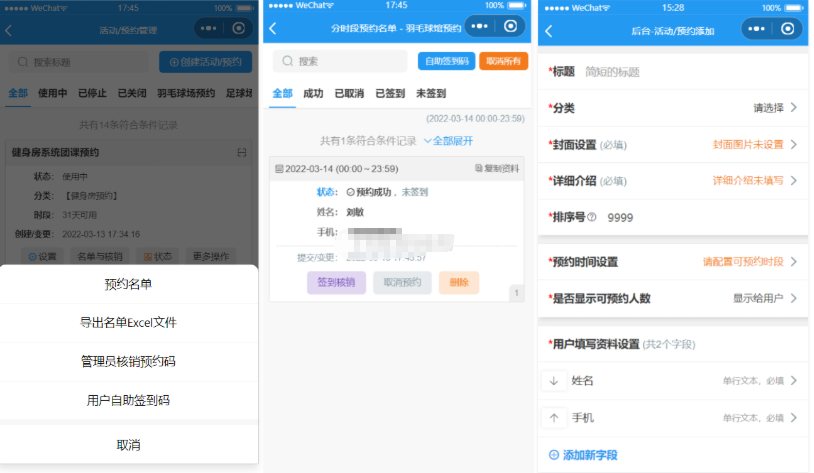
Task: Click page number 1 badge in record card
Action: (516, 293)
